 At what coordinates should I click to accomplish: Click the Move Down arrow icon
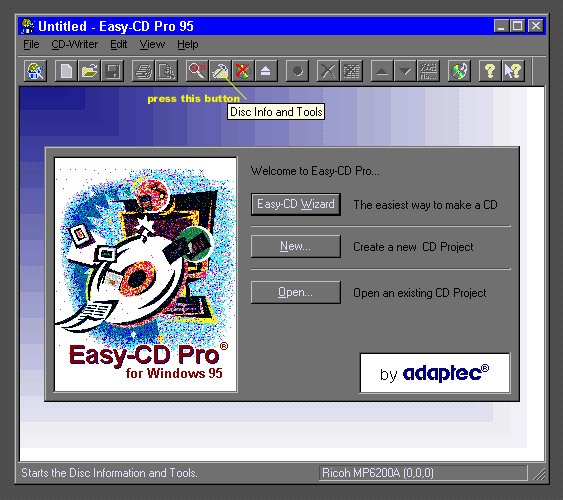click(x=405, y=71)
